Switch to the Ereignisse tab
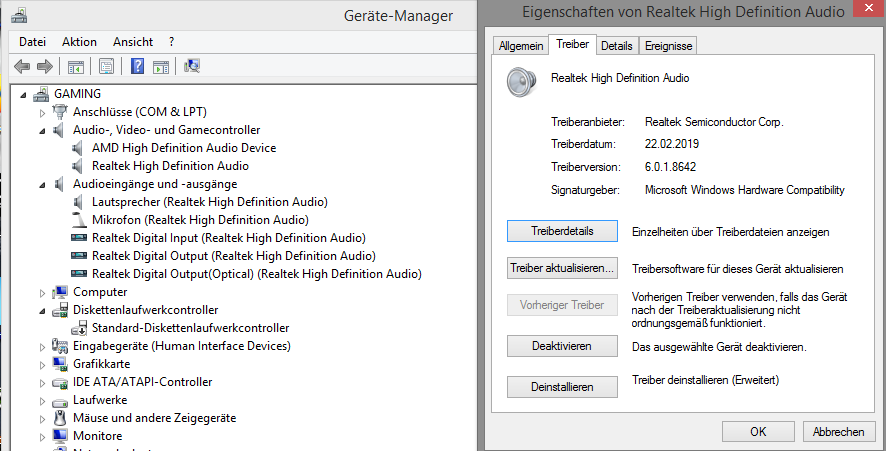 668,46
